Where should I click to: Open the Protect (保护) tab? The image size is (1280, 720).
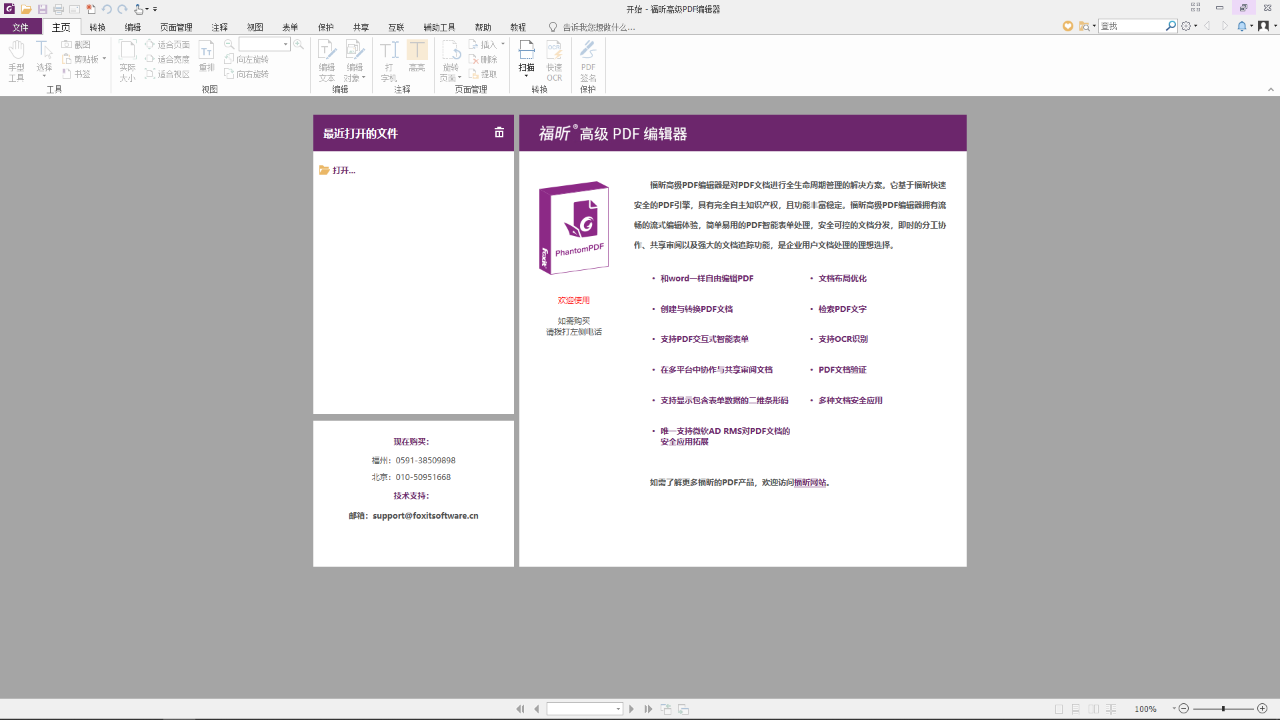click(x=326, y=27)
